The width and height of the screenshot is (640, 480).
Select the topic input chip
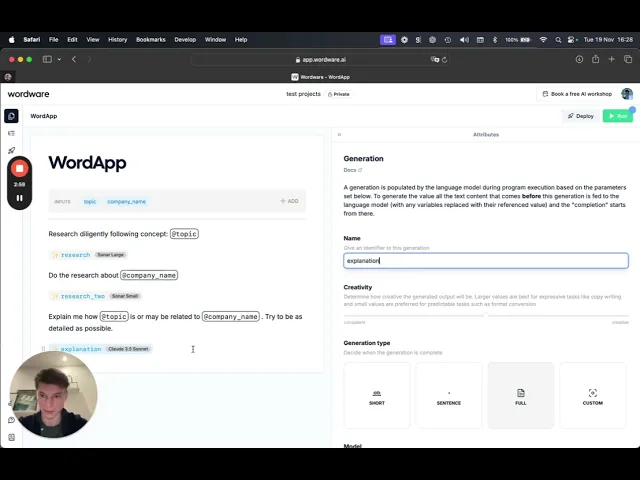[90, 202]
